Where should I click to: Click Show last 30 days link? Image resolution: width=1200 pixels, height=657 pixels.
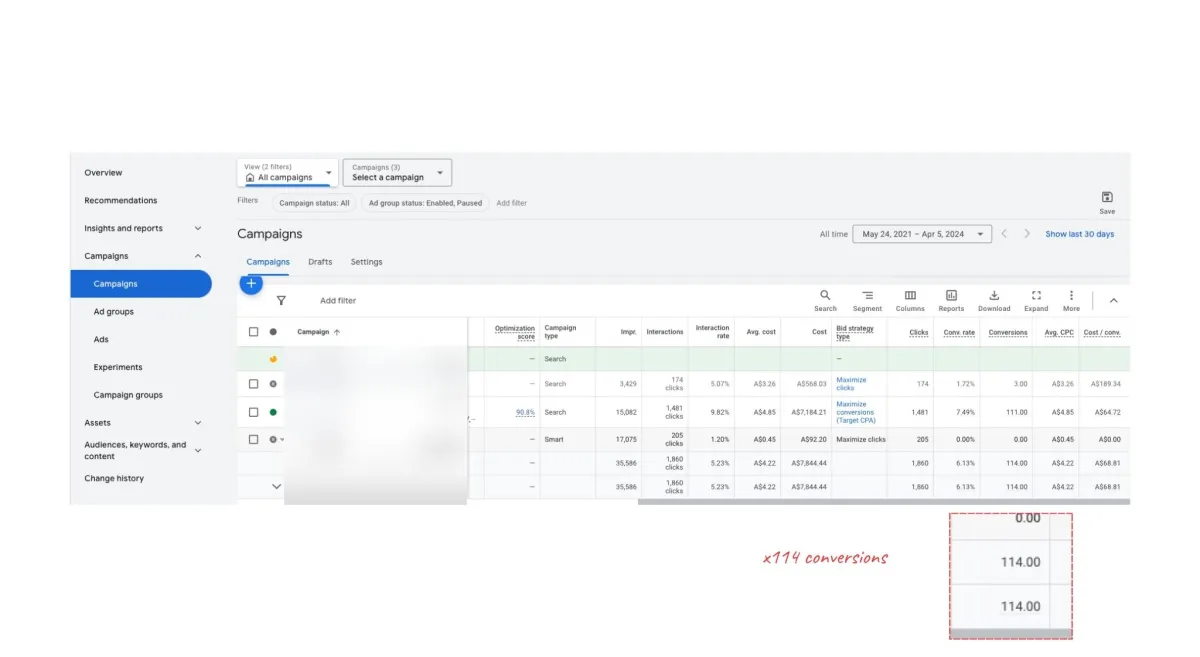point(1080,234)
